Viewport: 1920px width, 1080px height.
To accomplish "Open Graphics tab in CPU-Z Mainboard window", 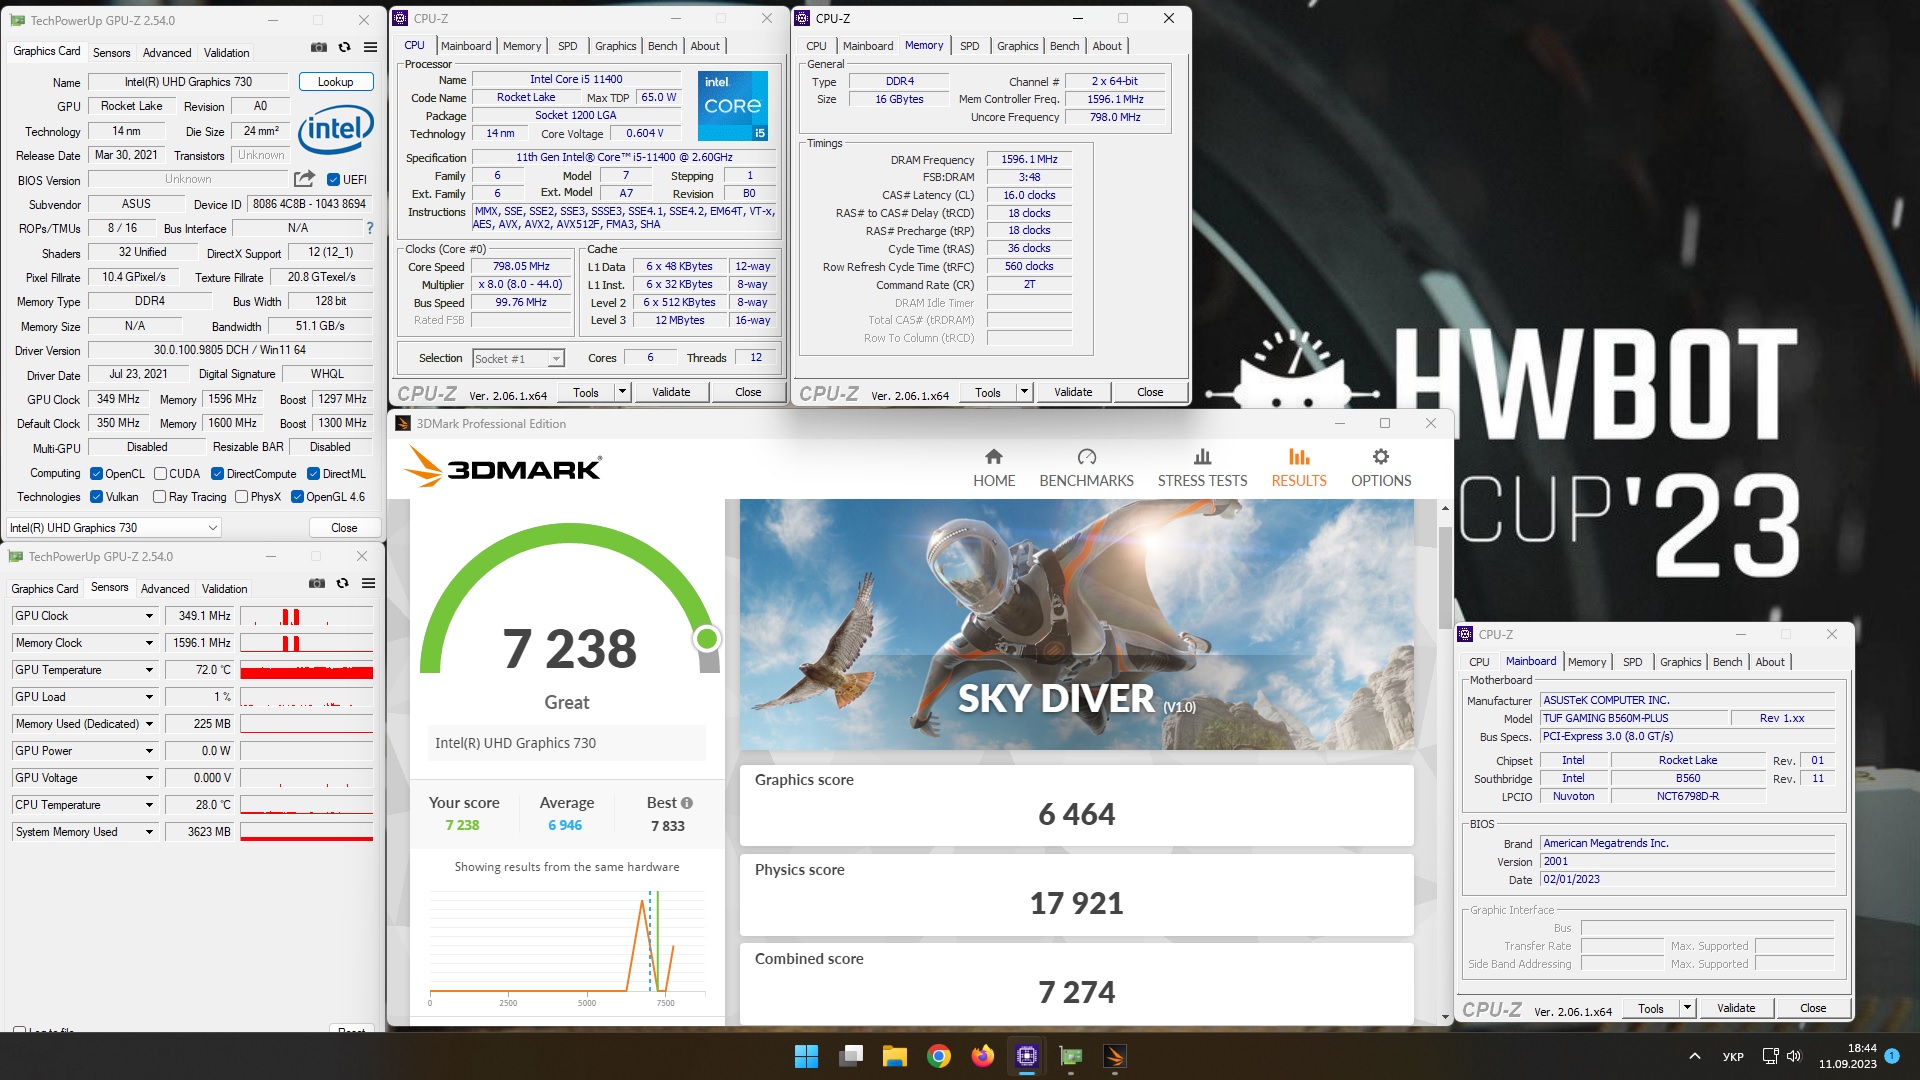I will pyautogui.click(x=1680, y=662).
